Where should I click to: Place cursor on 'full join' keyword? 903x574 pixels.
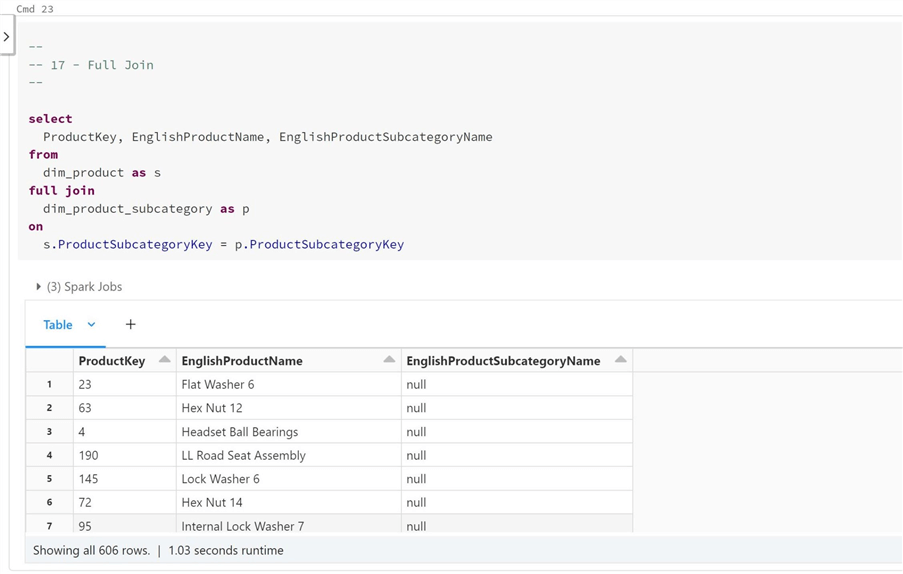point(62,191)
